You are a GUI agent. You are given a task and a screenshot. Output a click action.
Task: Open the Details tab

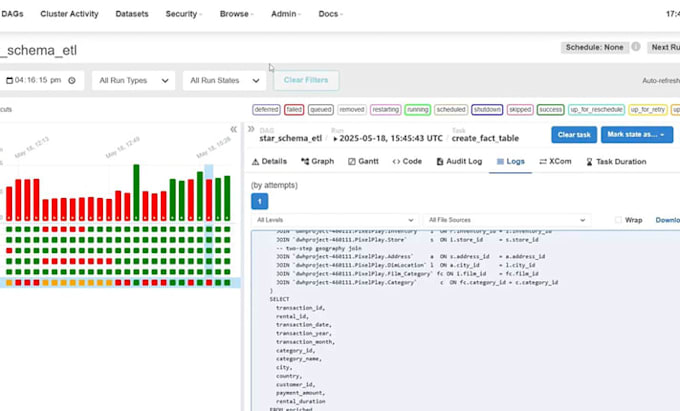point(269,162)
